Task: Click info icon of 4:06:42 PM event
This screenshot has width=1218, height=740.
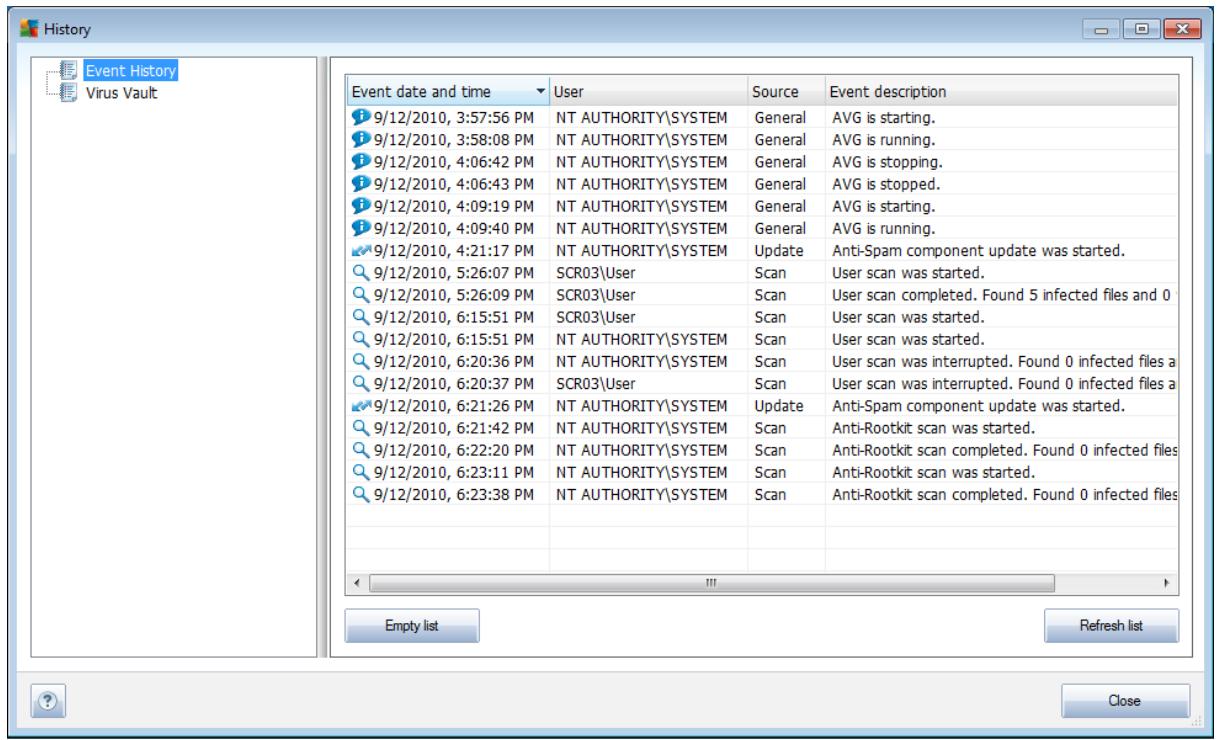Action: [x=361, y=162]
